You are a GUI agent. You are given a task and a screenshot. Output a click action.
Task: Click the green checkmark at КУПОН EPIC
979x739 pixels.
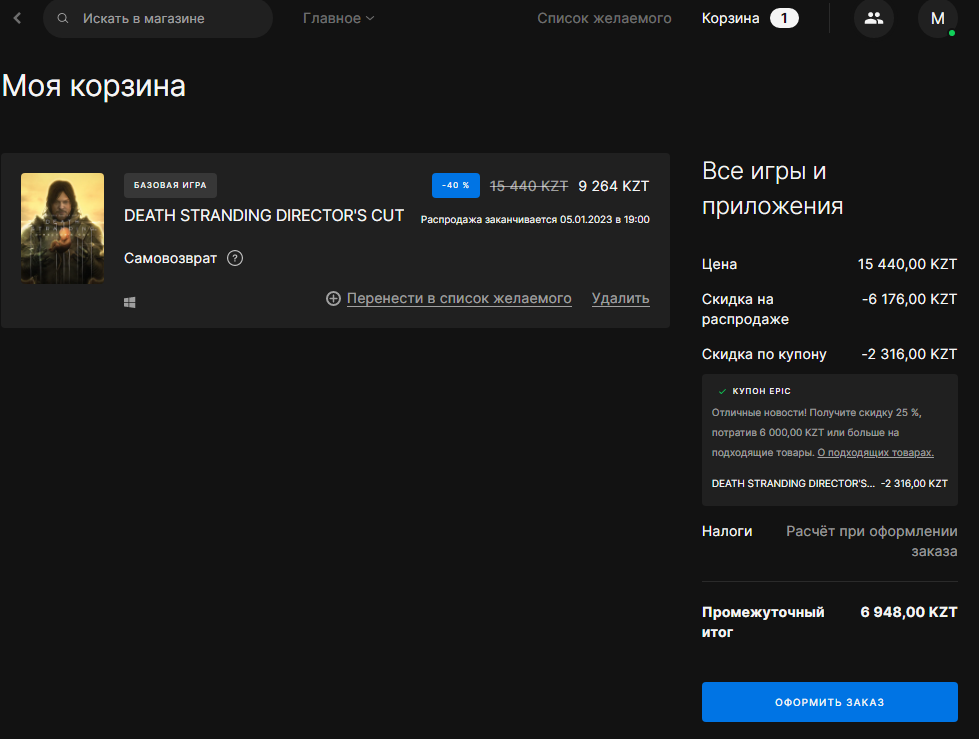pos(722,391)
